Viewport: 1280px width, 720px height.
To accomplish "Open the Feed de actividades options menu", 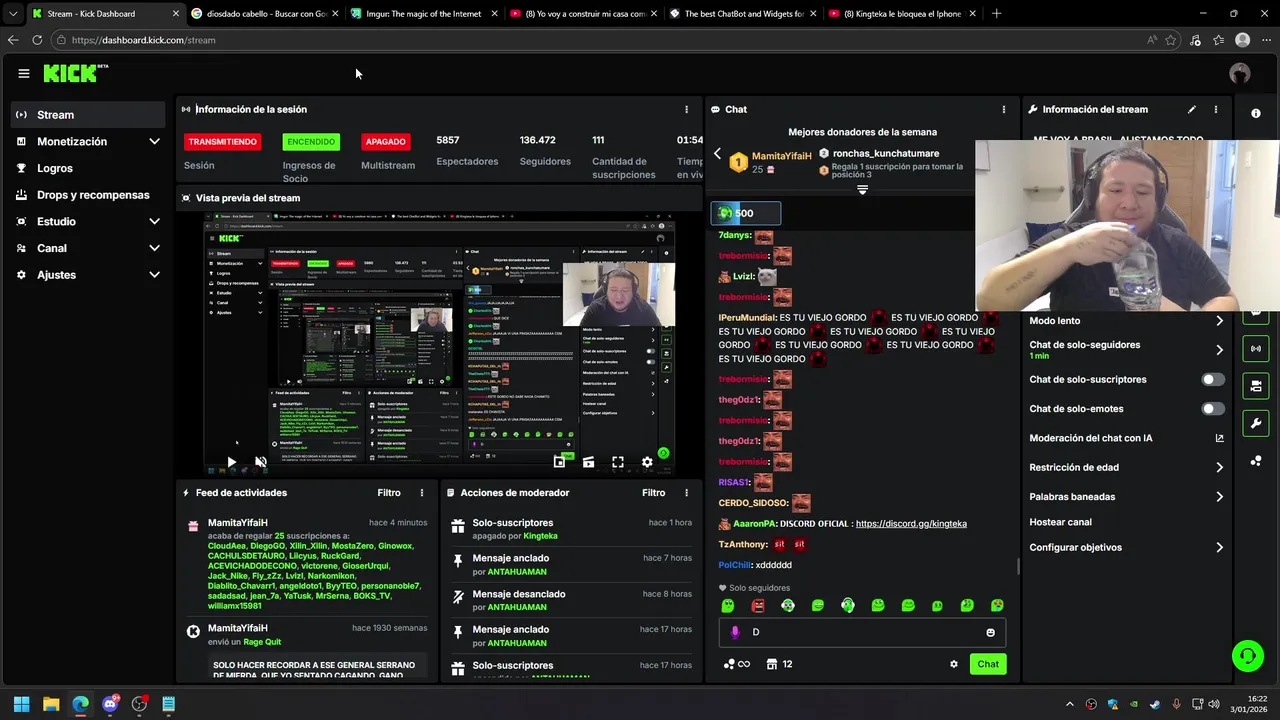I will tap(422, 493).
